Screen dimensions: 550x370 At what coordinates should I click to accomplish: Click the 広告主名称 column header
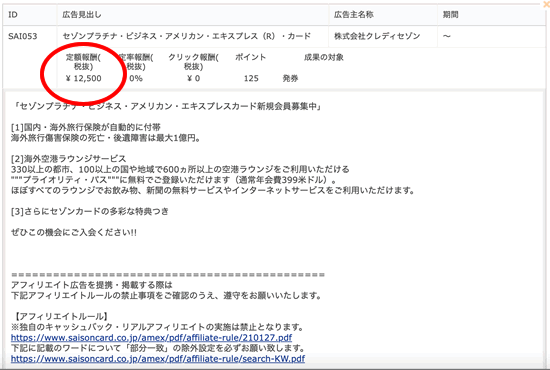tap(354, 14)
